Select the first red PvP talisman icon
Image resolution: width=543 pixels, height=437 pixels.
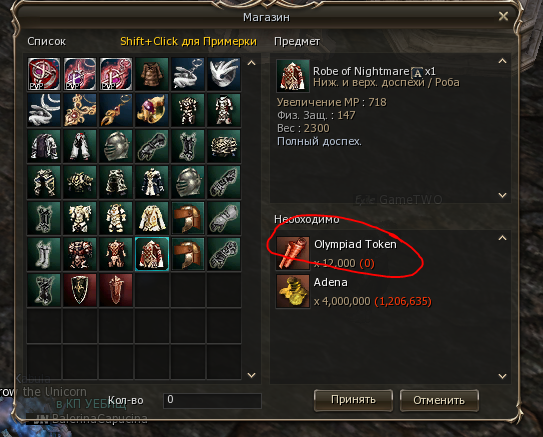click(x=44, y=74)
